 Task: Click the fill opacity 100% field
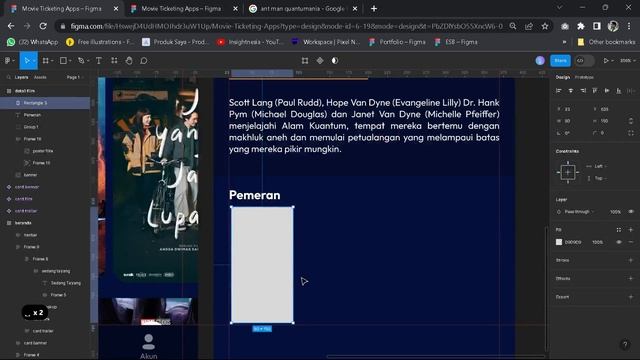click(x=598, y=242)
